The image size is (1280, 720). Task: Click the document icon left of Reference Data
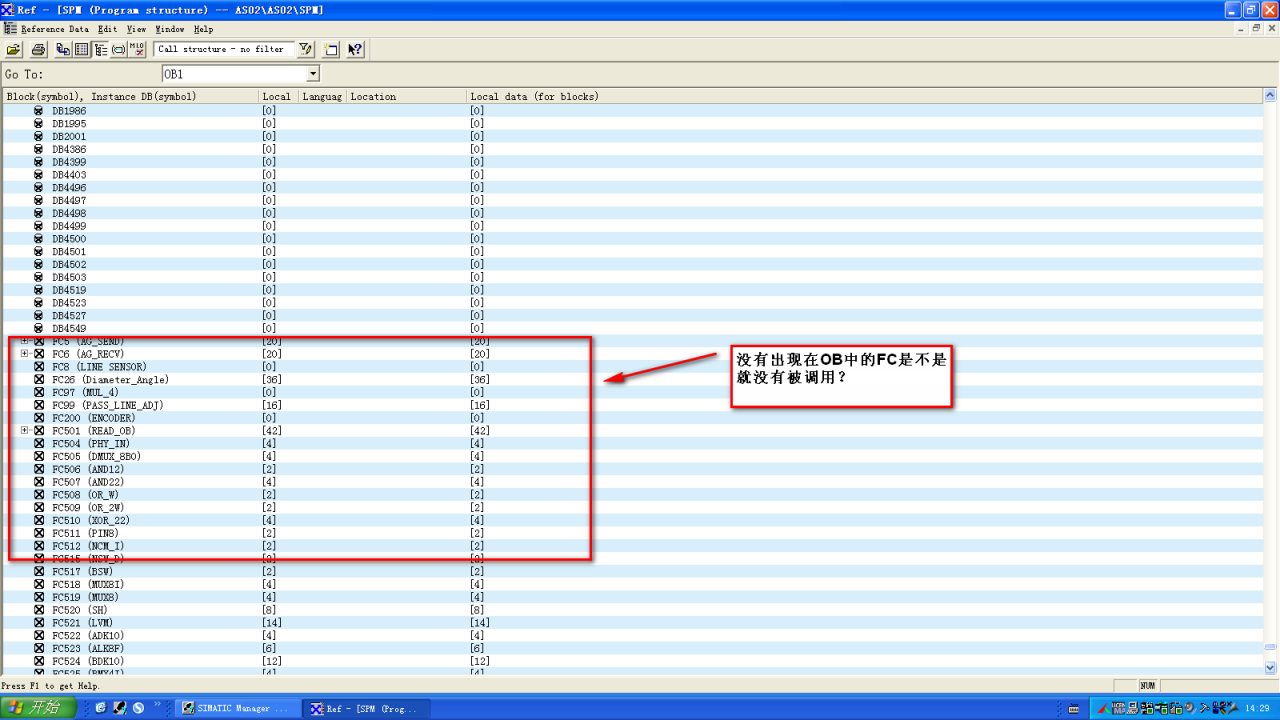point(10,29)
